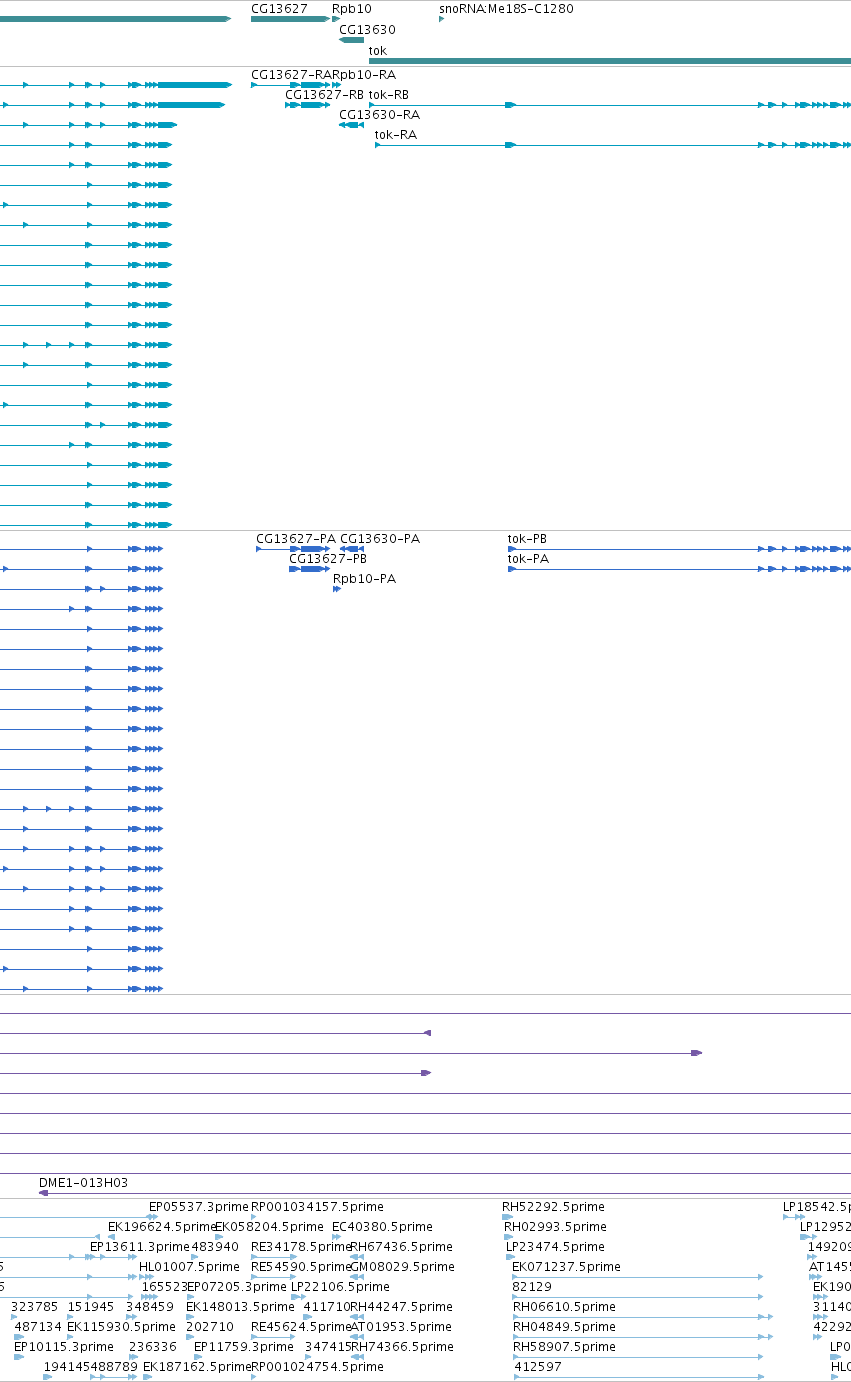Select EST EP07205.3prime

pos(236,1286)
